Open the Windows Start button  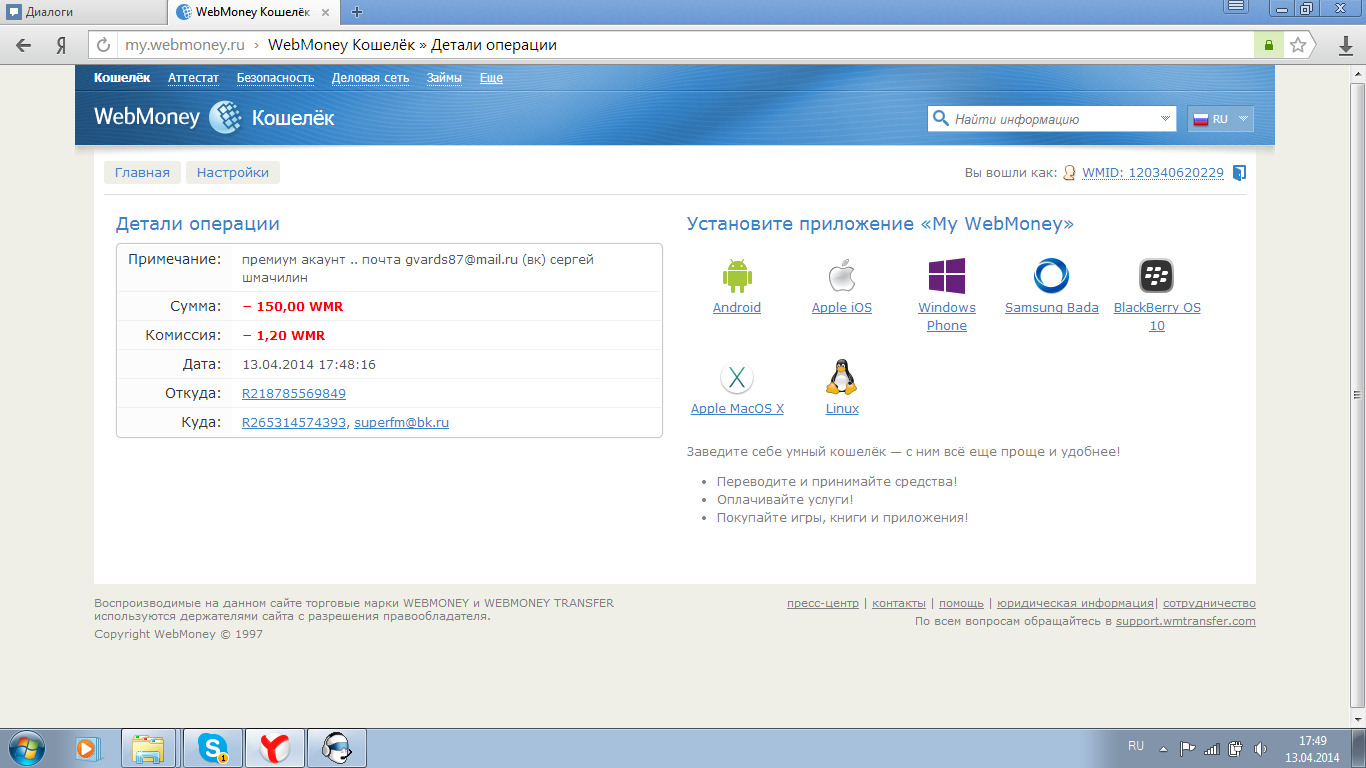point(27,748)
